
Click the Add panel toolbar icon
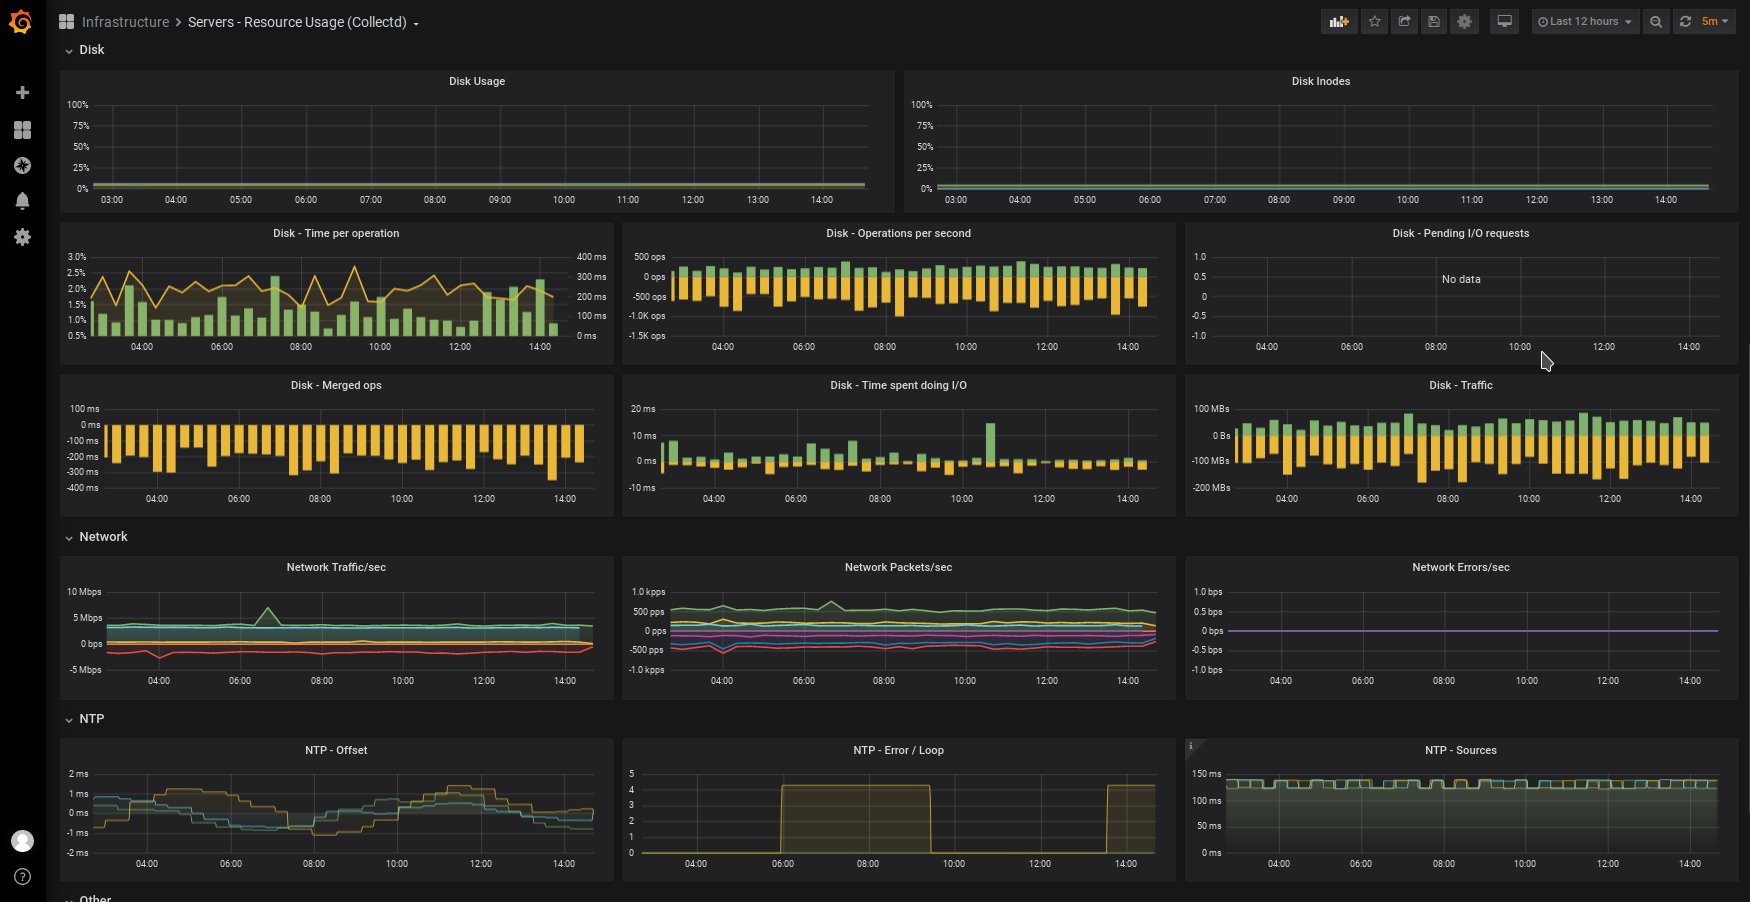click(1339, 21)
